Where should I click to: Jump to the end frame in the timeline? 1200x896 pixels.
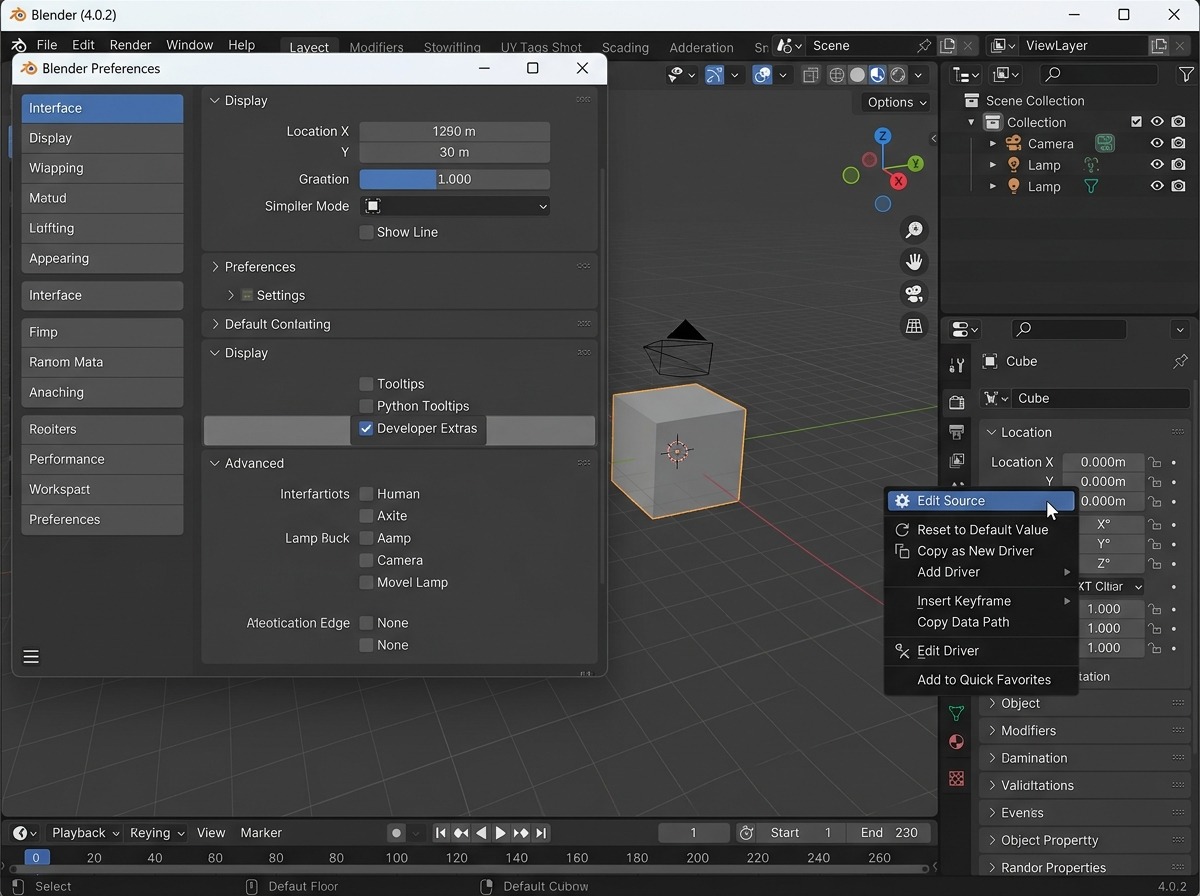tap(541, 833)
